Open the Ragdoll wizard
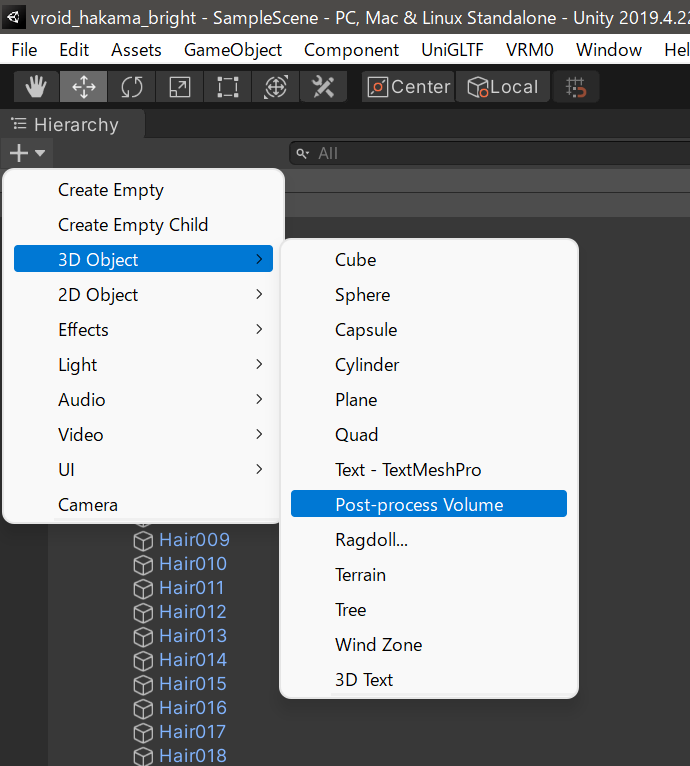 pos(429,540)
